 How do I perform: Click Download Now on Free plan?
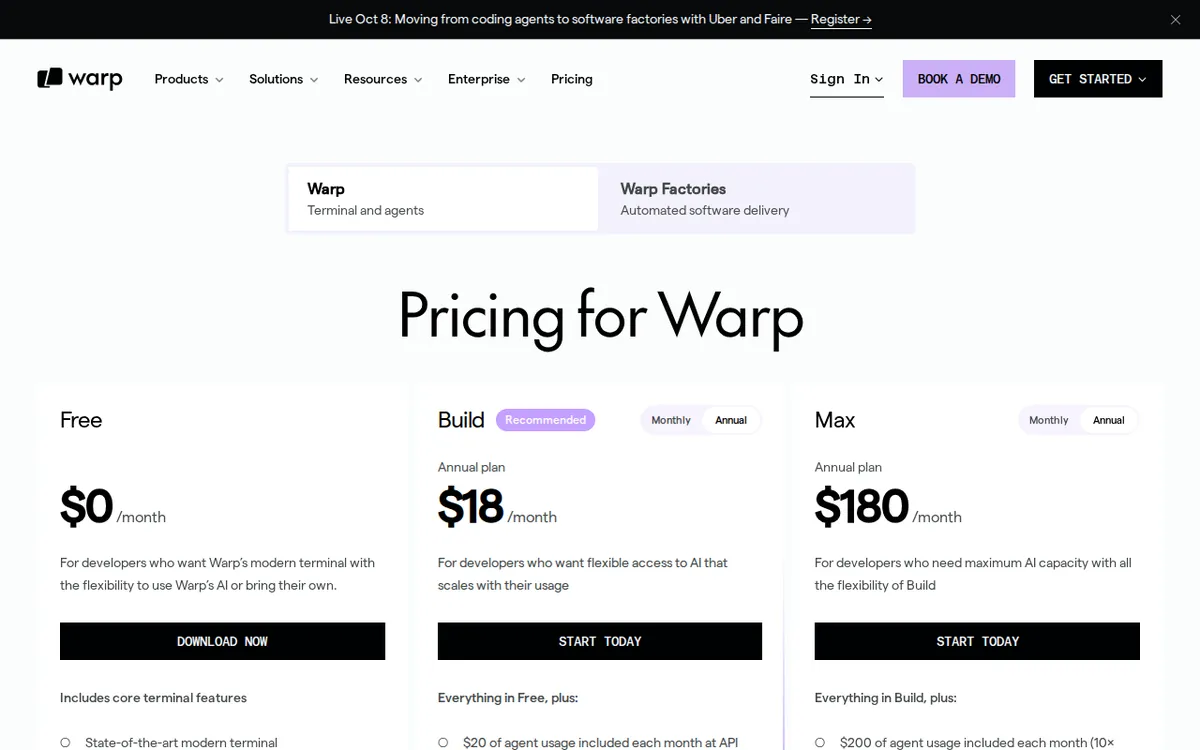point(222,641)
